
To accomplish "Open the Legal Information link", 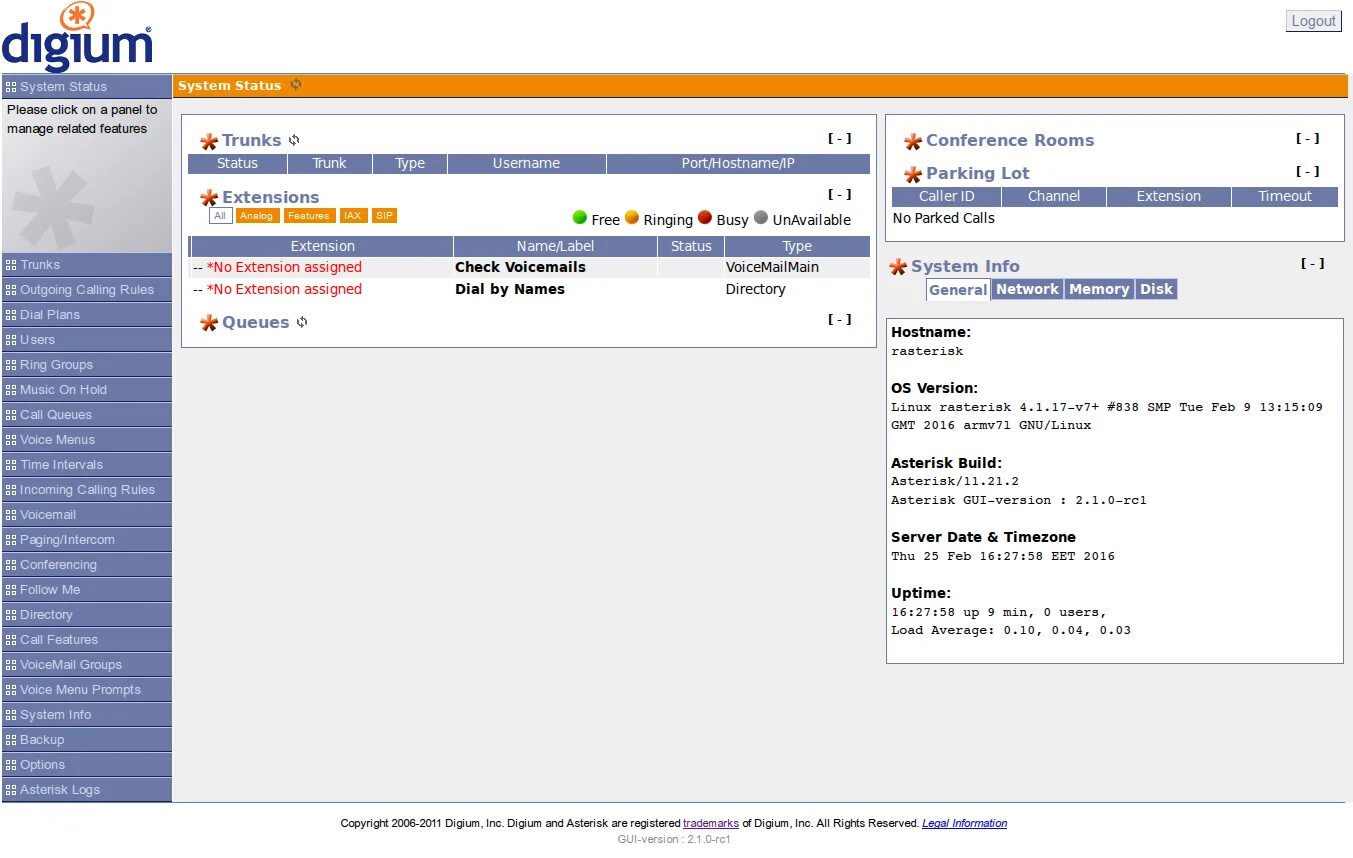I will click(964, 824).
